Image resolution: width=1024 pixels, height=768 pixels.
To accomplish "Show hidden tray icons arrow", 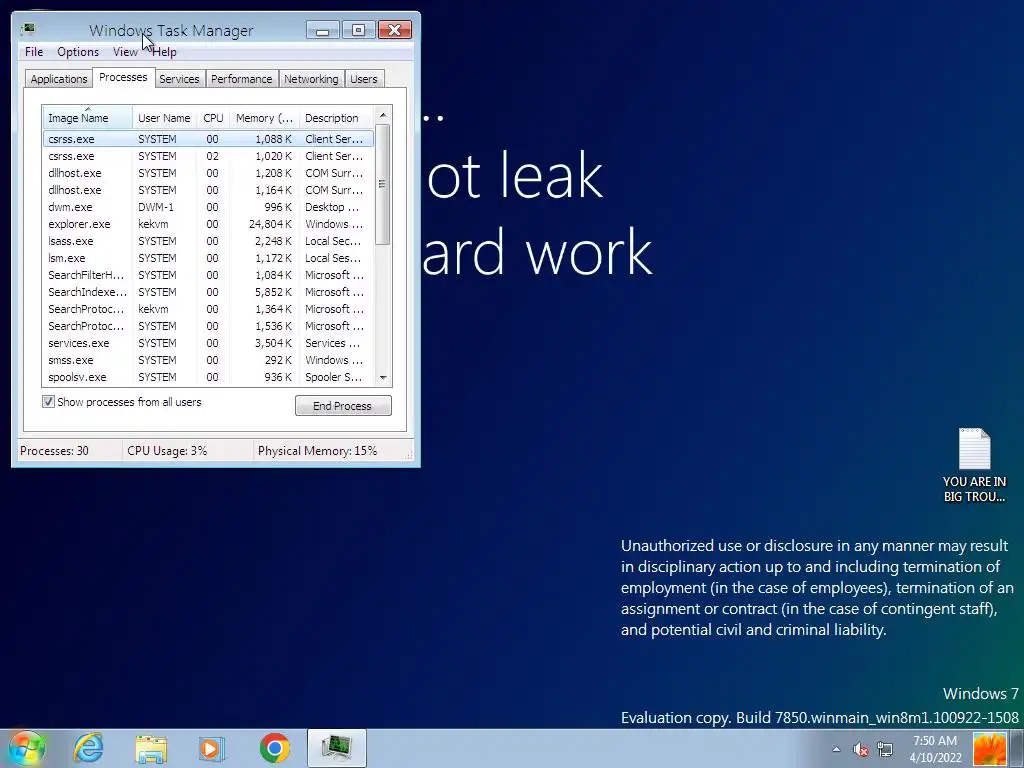I will tap(836, 749).
